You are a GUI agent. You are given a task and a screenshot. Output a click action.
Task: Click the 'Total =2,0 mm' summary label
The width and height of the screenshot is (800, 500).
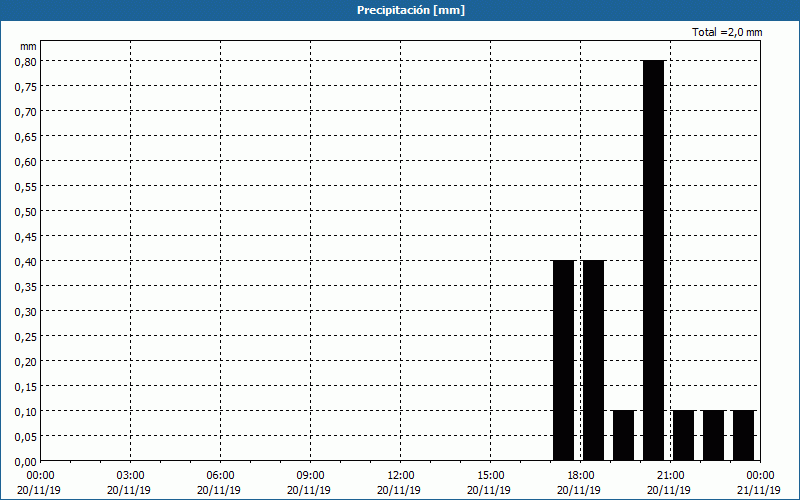point(727,32)
